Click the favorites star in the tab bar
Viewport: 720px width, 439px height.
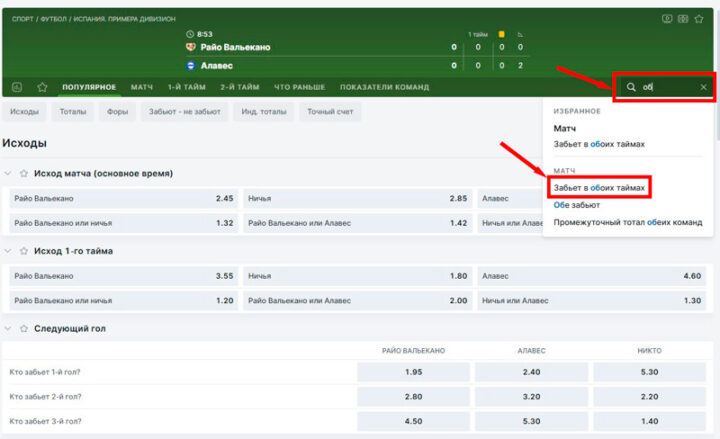click(42, 87)
